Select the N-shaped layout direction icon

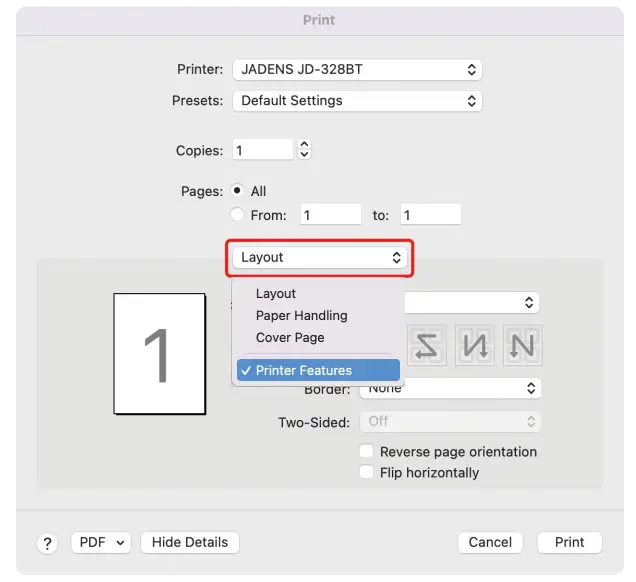[x=522, y=346]
